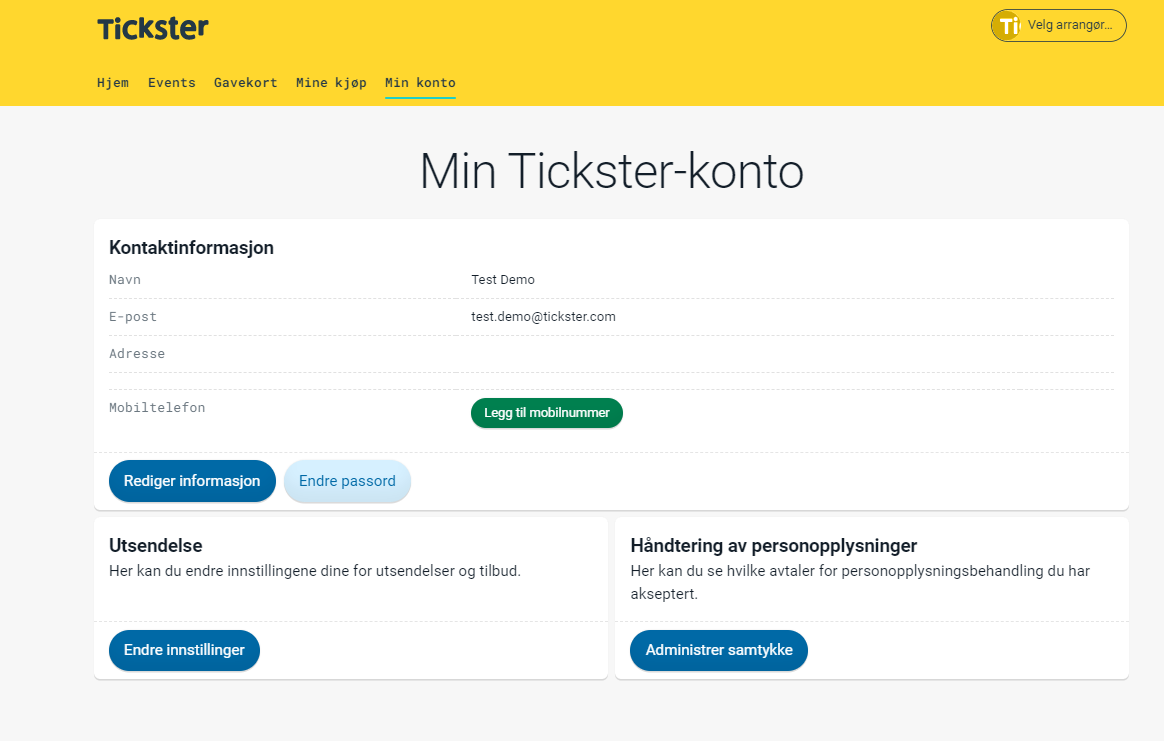This screenshot has height=741, width=1164.
Task: Click the Navn field row
Action: [x=125, y=280]
